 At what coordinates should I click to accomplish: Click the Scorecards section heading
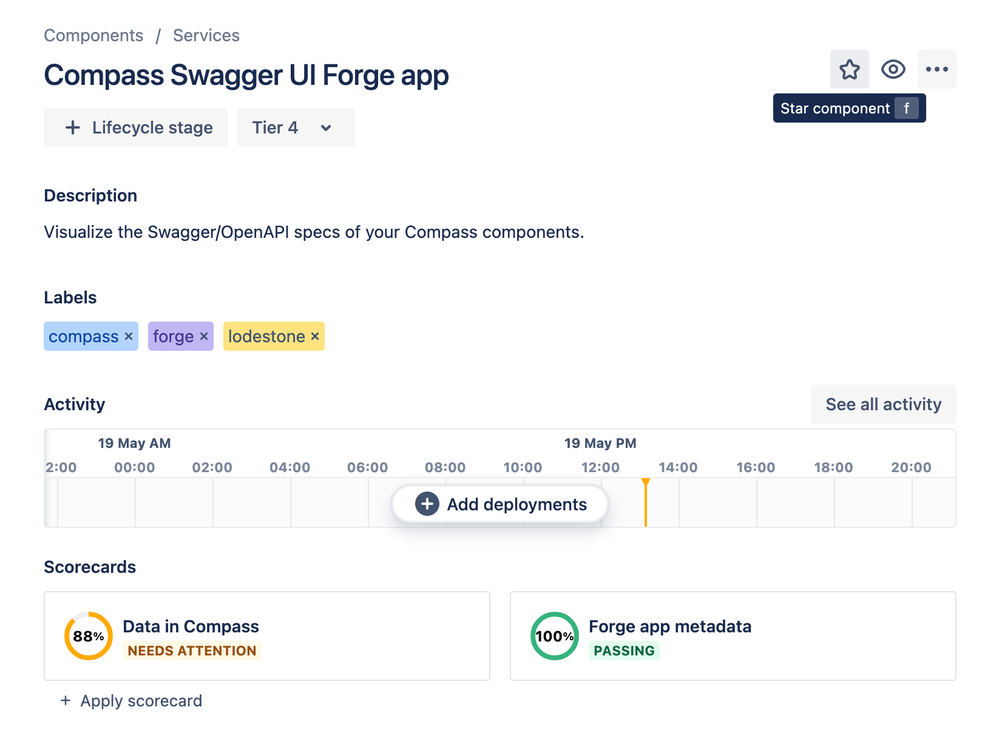tap(90, 567)
